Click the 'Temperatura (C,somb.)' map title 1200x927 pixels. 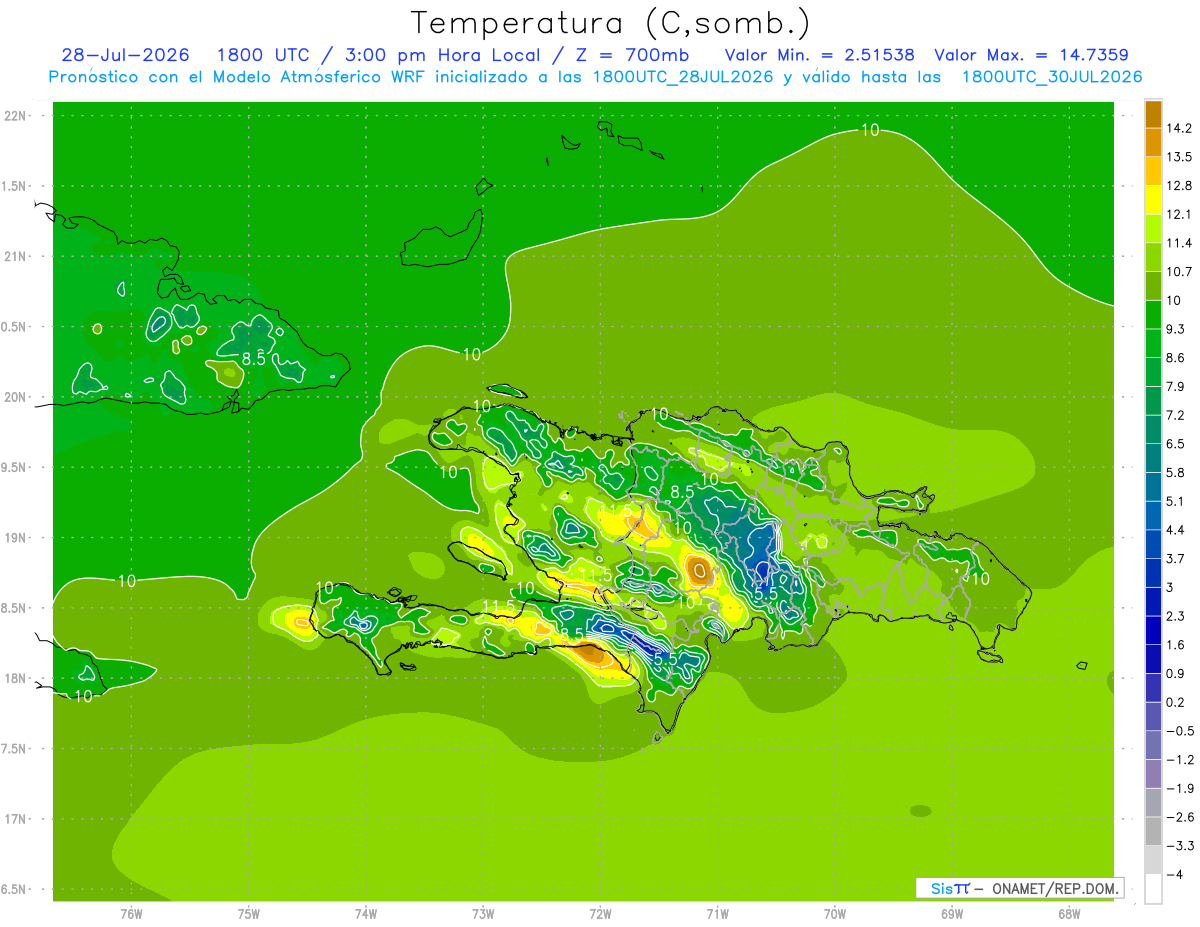click(610, 23)
